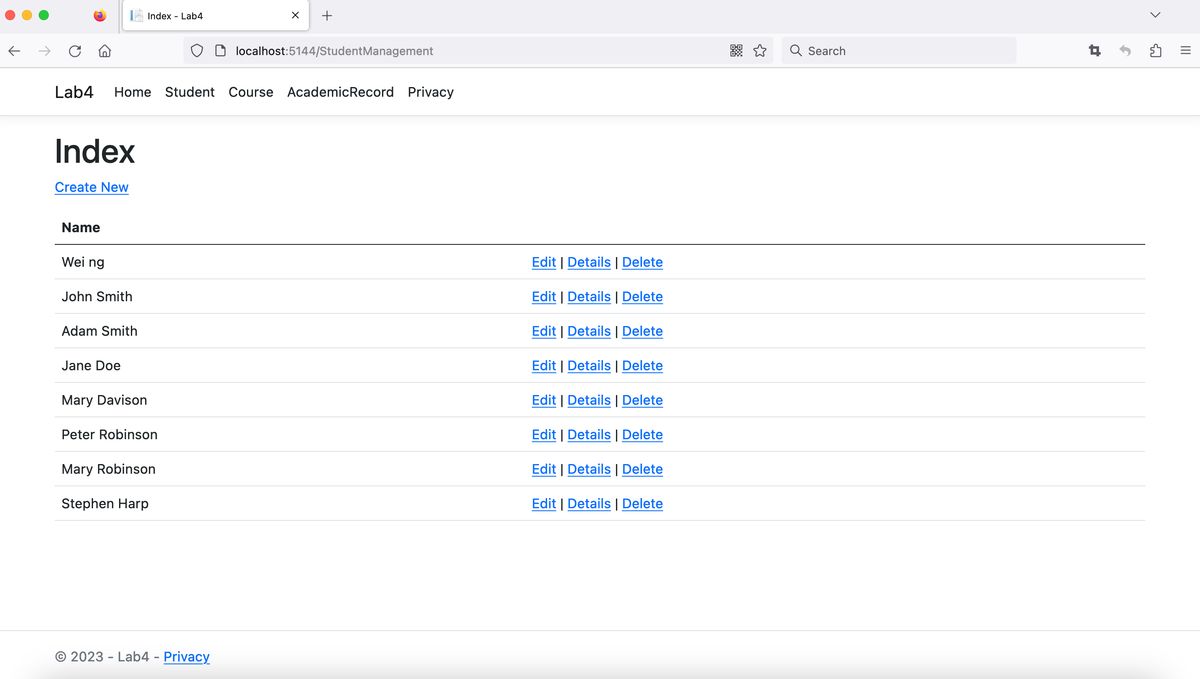Click the Search input field
Screen dimensions: 1200x679
[x=898, y=51]
